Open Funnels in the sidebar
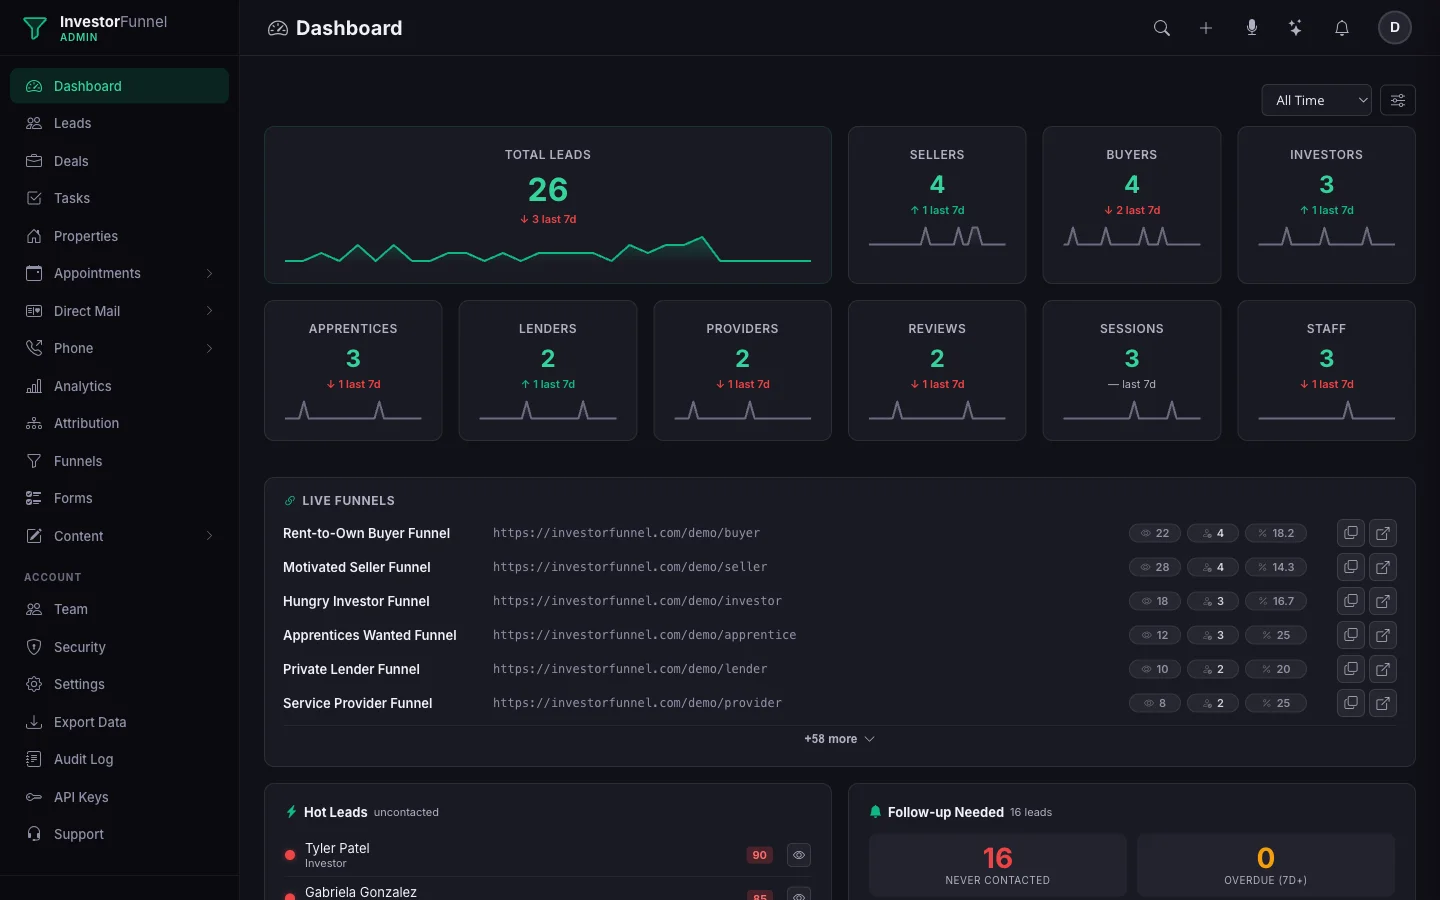This screenshot has height=900, width=1440. (119, 461)
